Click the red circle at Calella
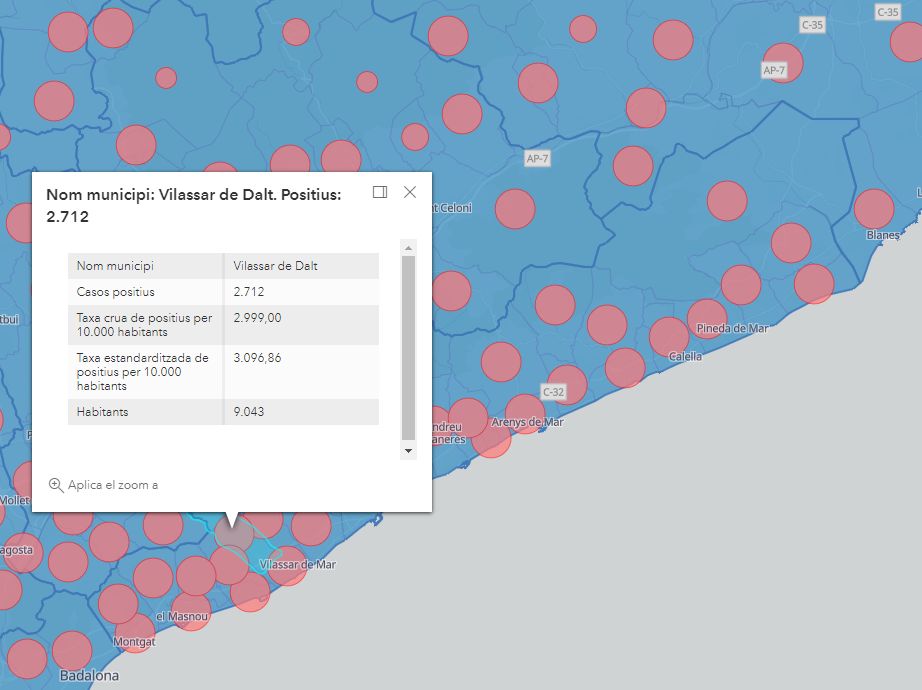 point(669,337)
